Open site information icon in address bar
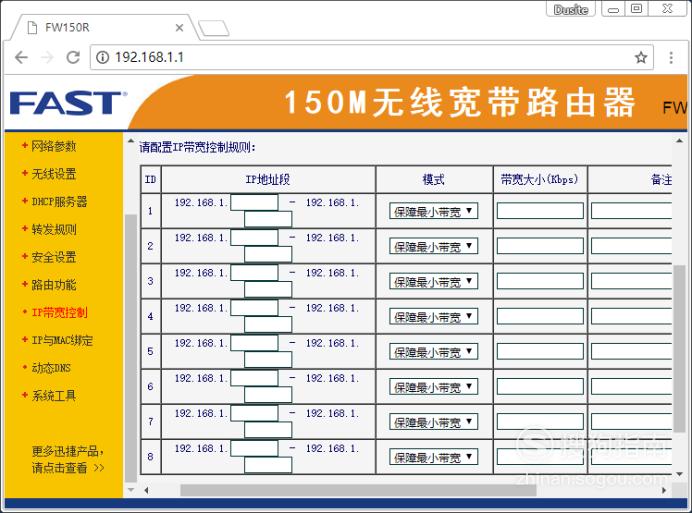 (x=102, y=57)
